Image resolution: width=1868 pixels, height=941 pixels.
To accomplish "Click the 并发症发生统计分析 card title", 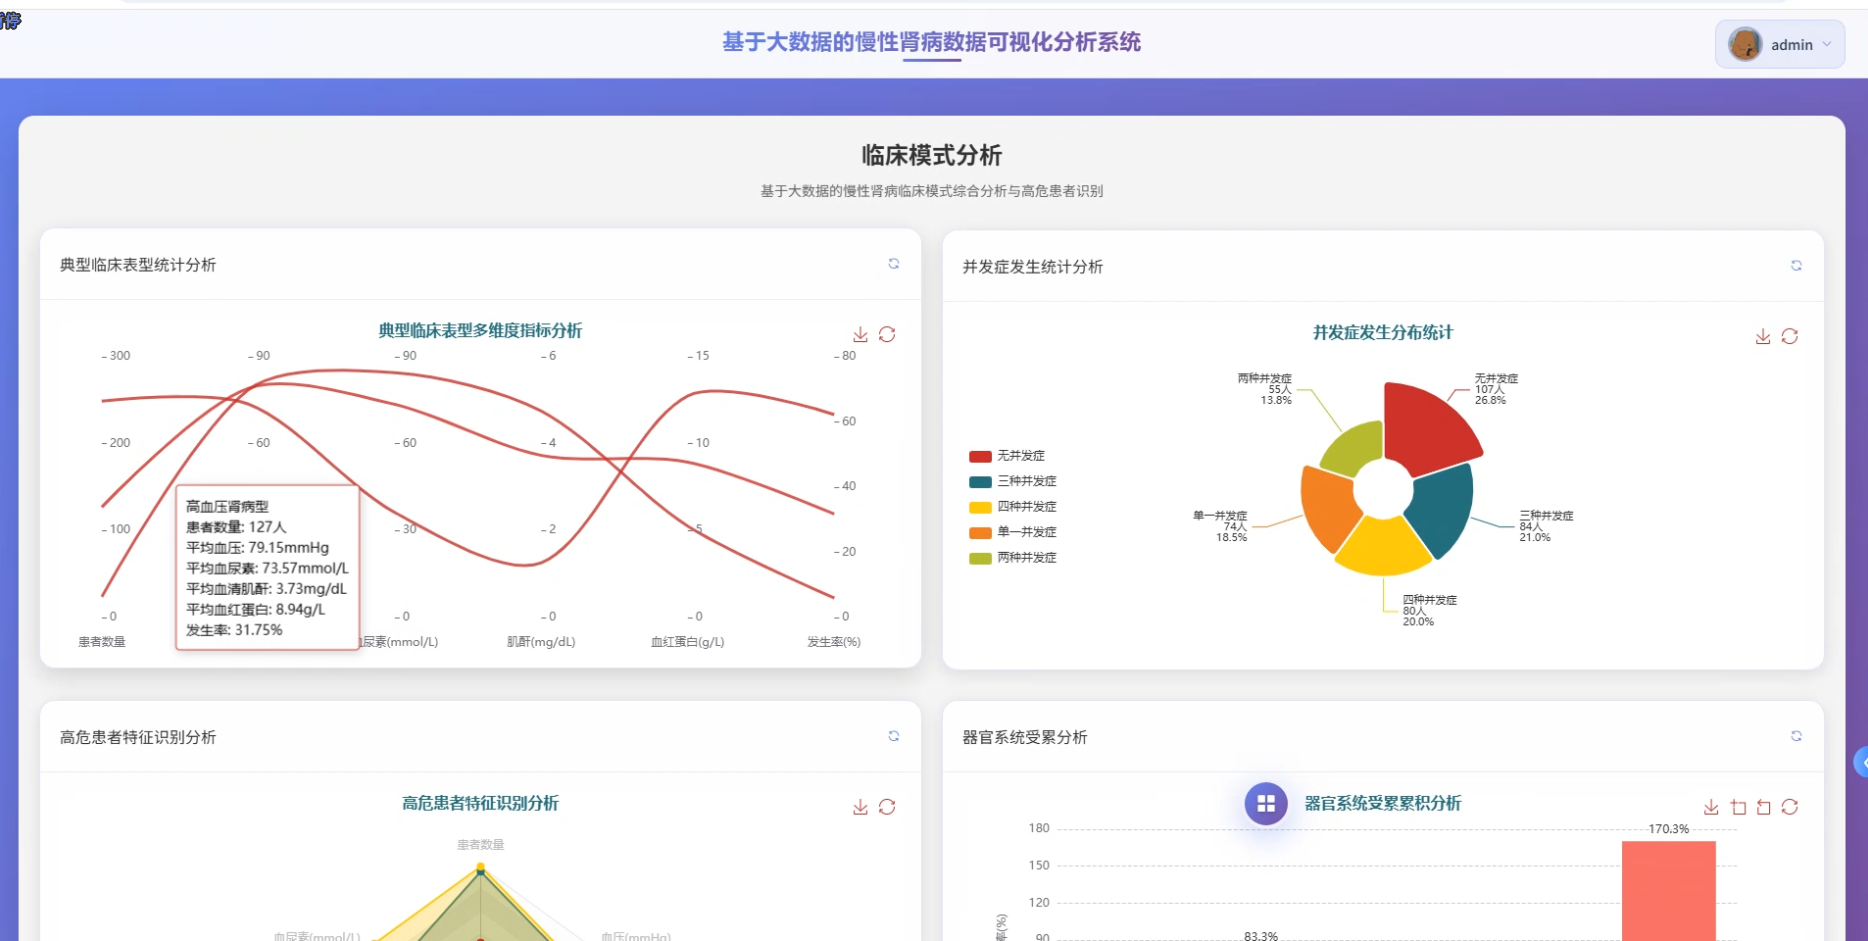I will point(1033,267).
